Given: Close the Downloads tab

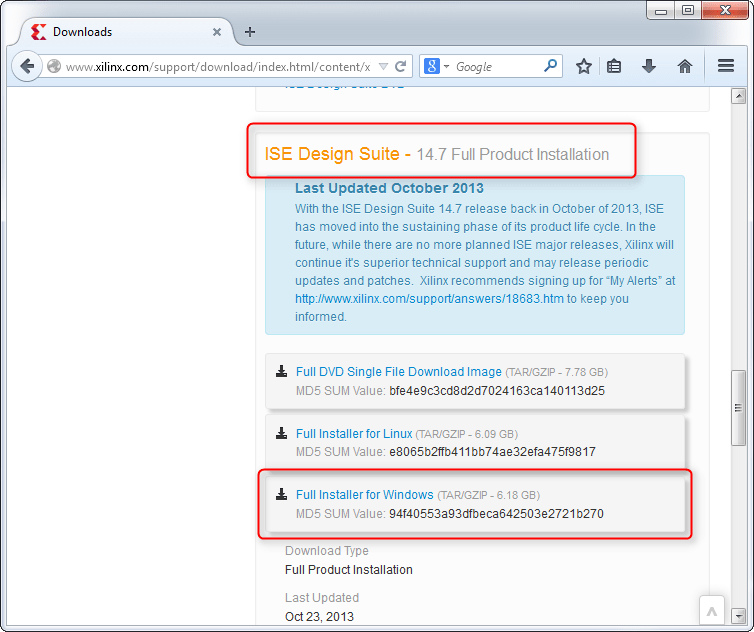Looking at the screenshot, I should click(x=217, y=32).
